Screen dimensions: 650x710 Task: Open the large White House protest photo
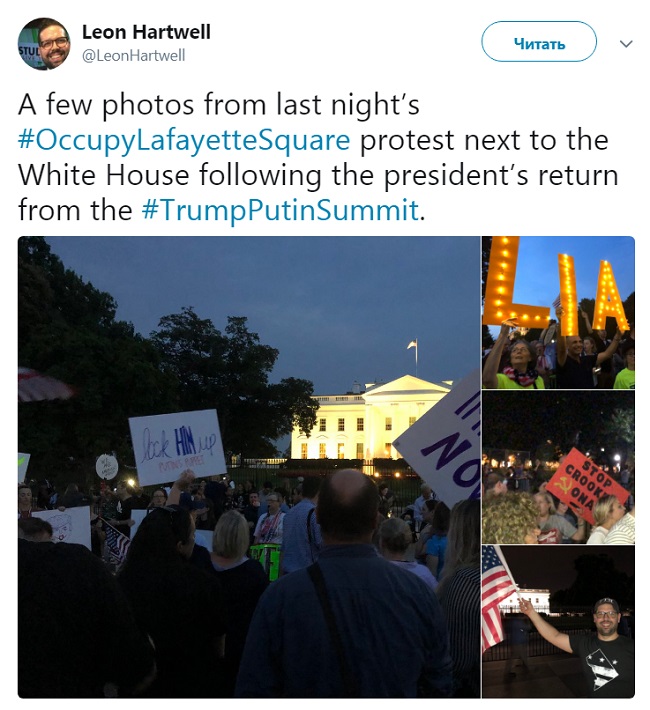click(x=249, y=467)
